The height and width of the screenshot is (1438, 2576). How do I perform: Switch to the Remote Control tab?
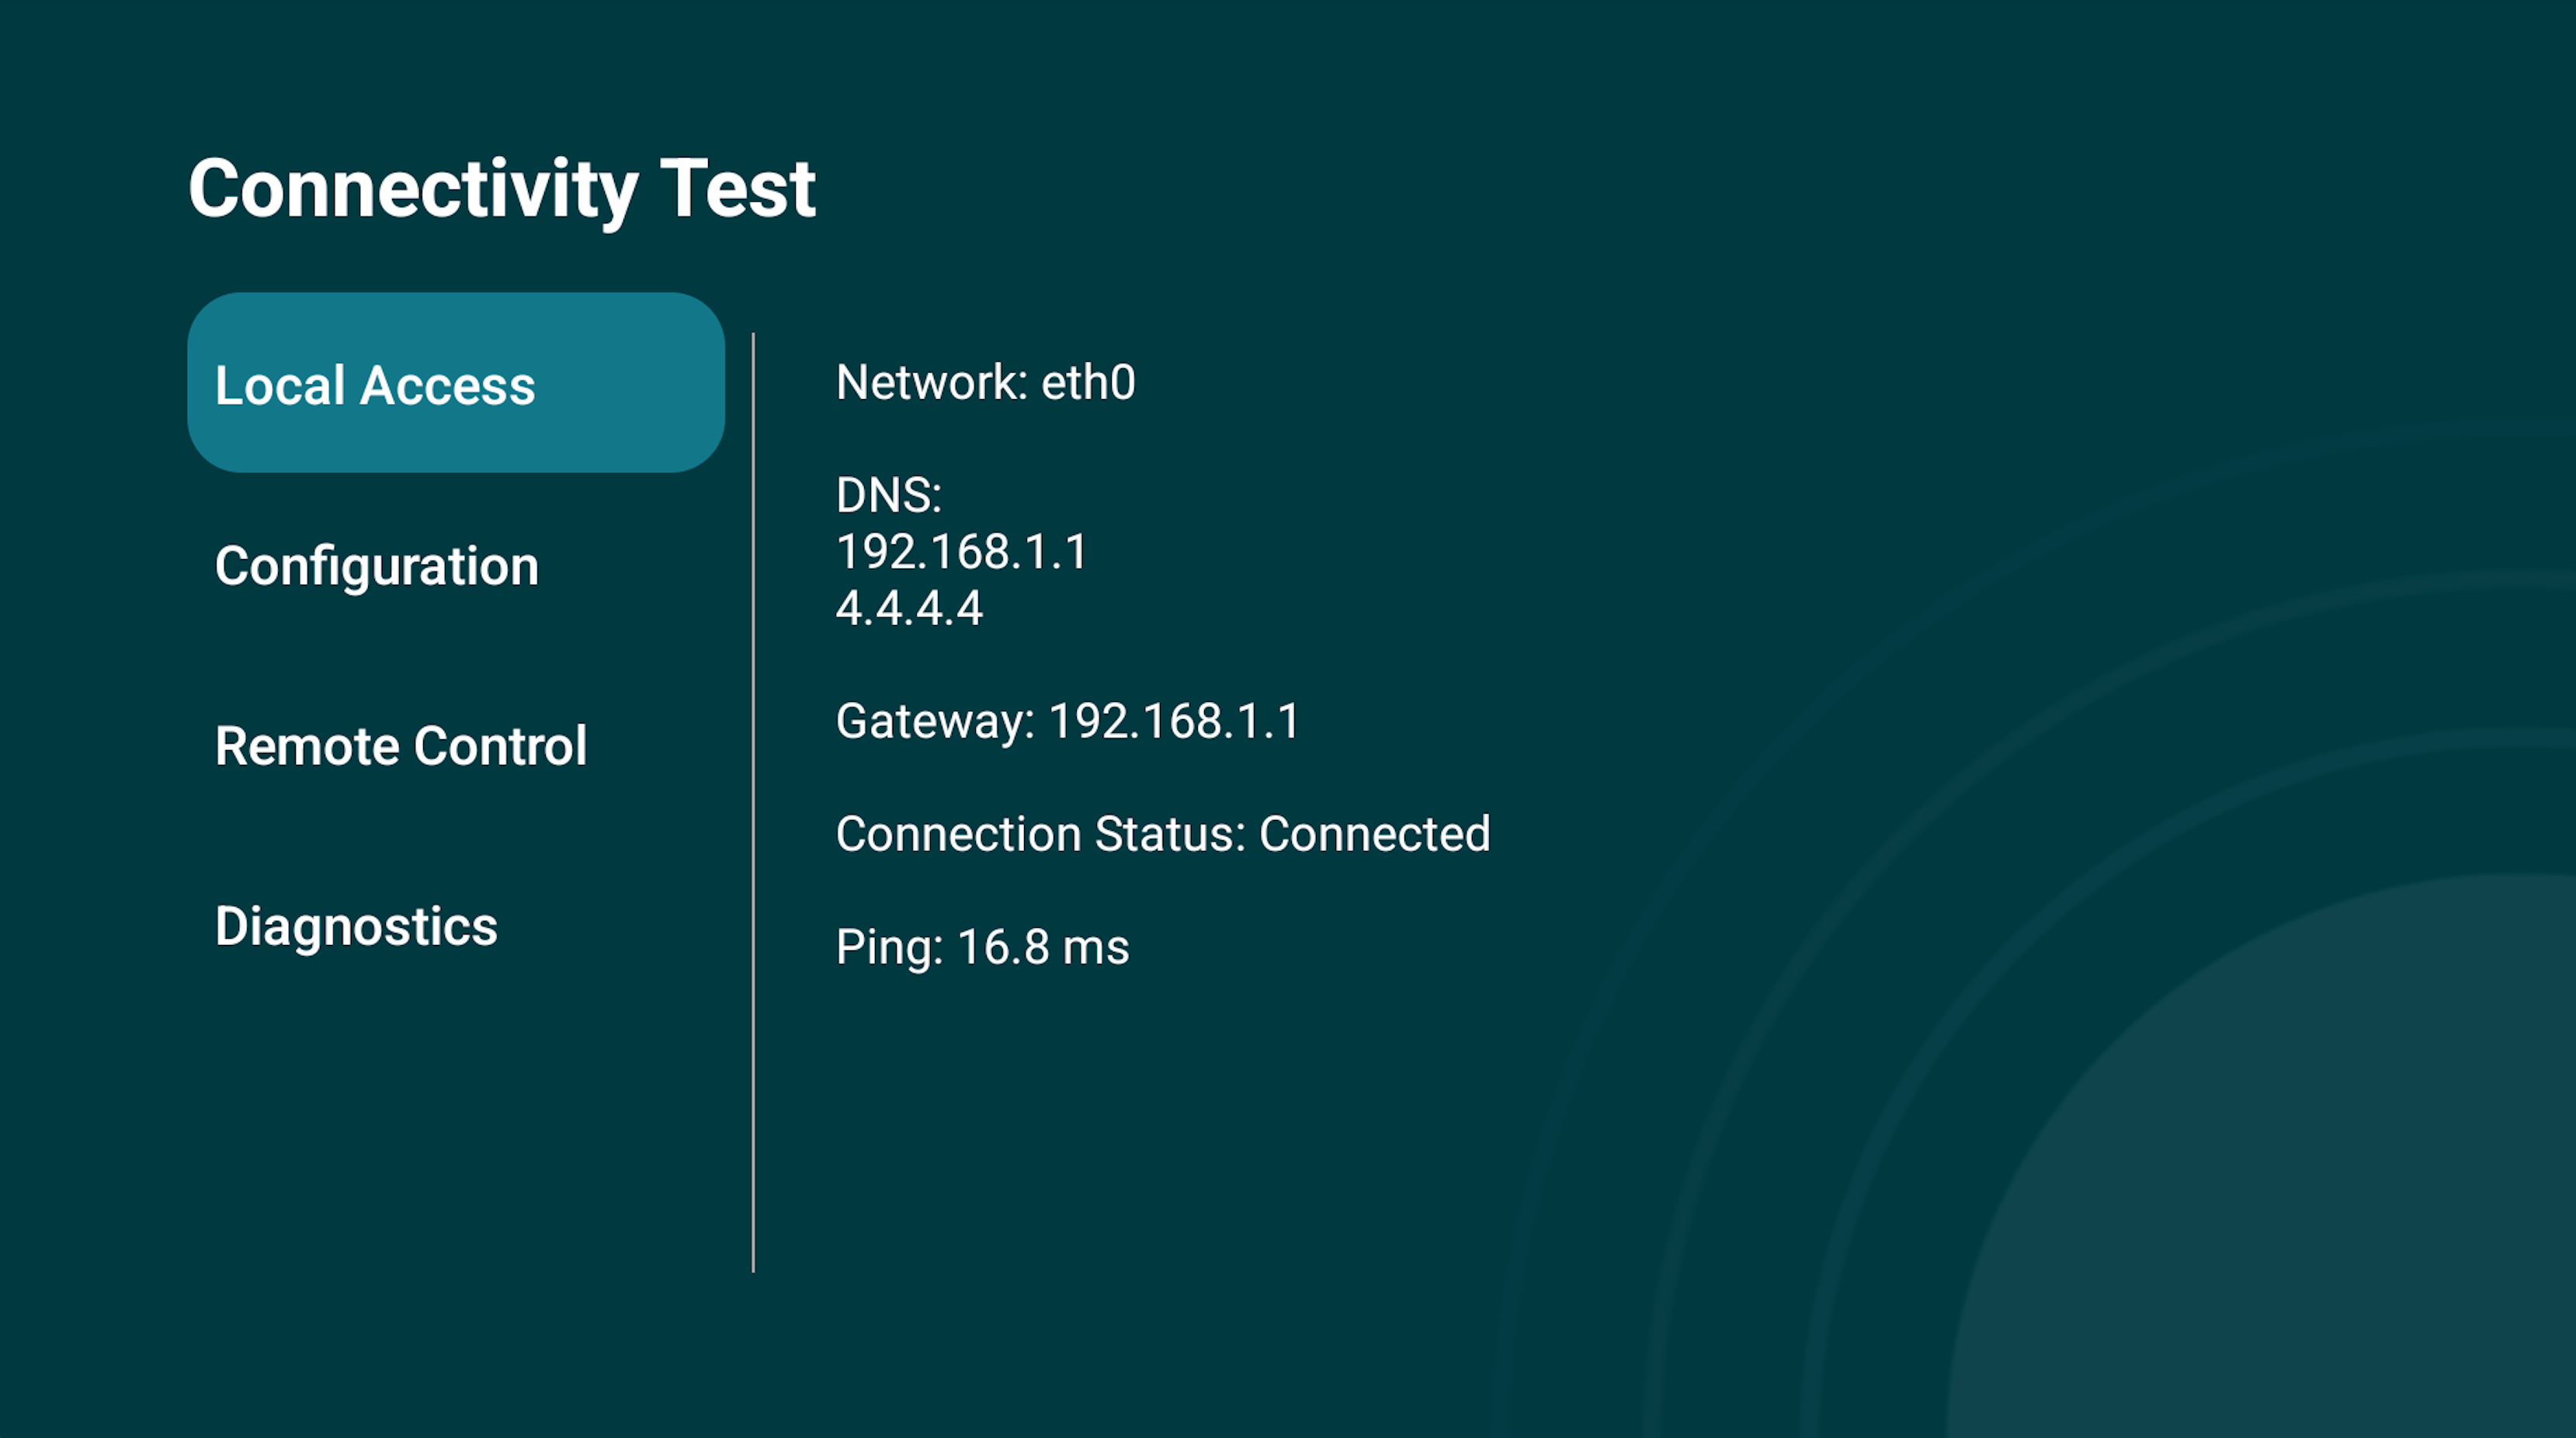(401, 746)
